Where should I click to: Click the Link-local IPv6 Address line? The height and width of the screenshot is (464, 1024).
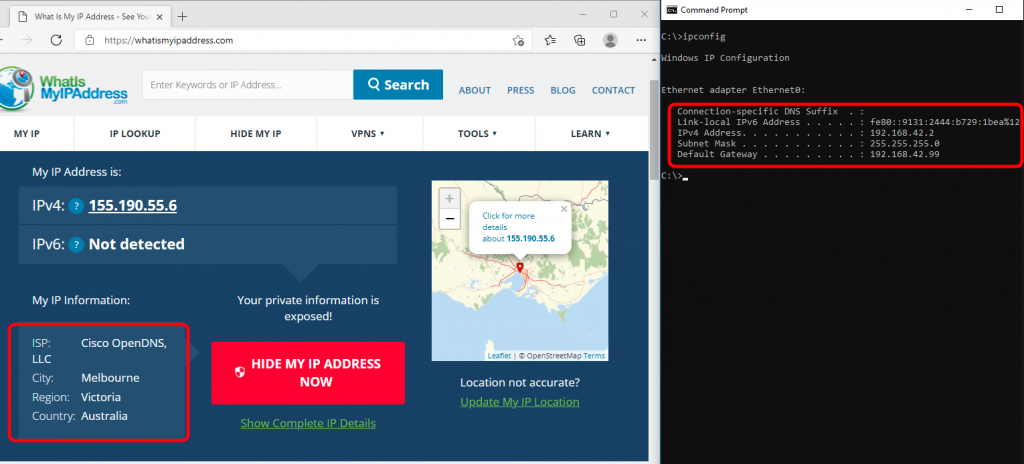point(848,122)
